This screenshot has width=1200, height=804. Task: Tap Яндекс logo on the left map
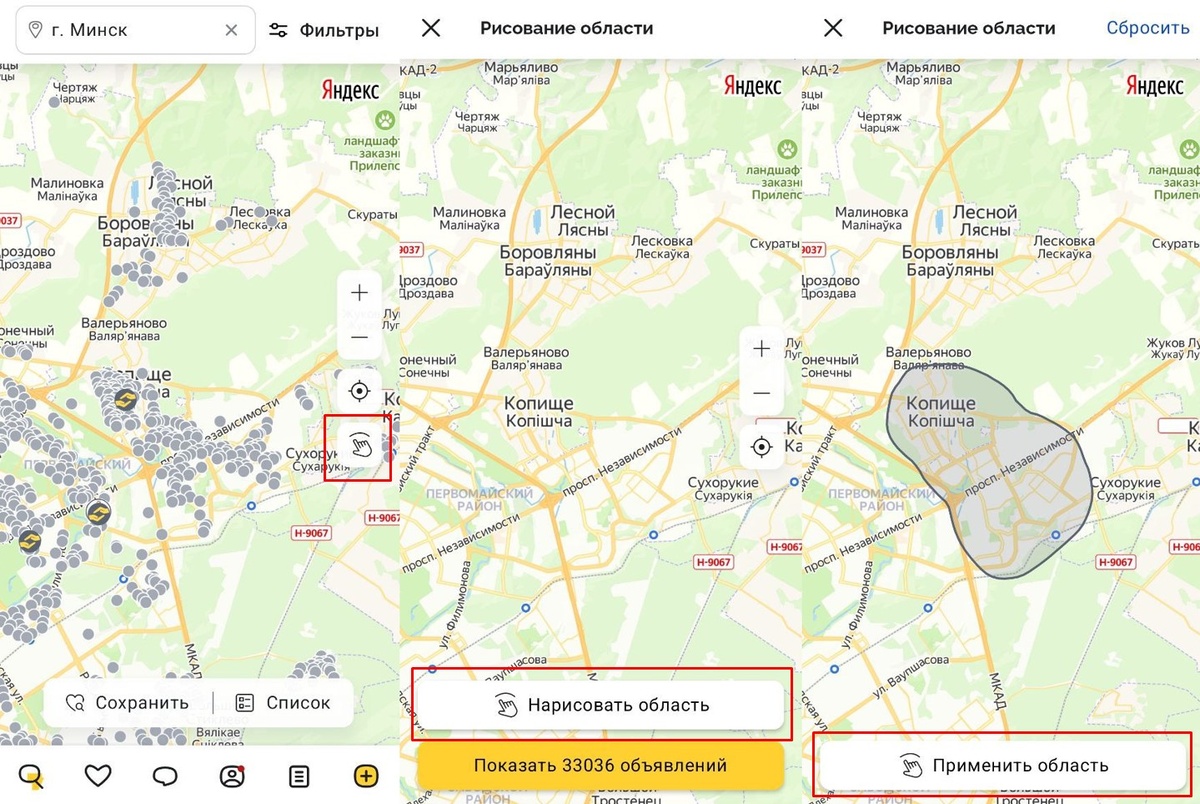[350, 89]
